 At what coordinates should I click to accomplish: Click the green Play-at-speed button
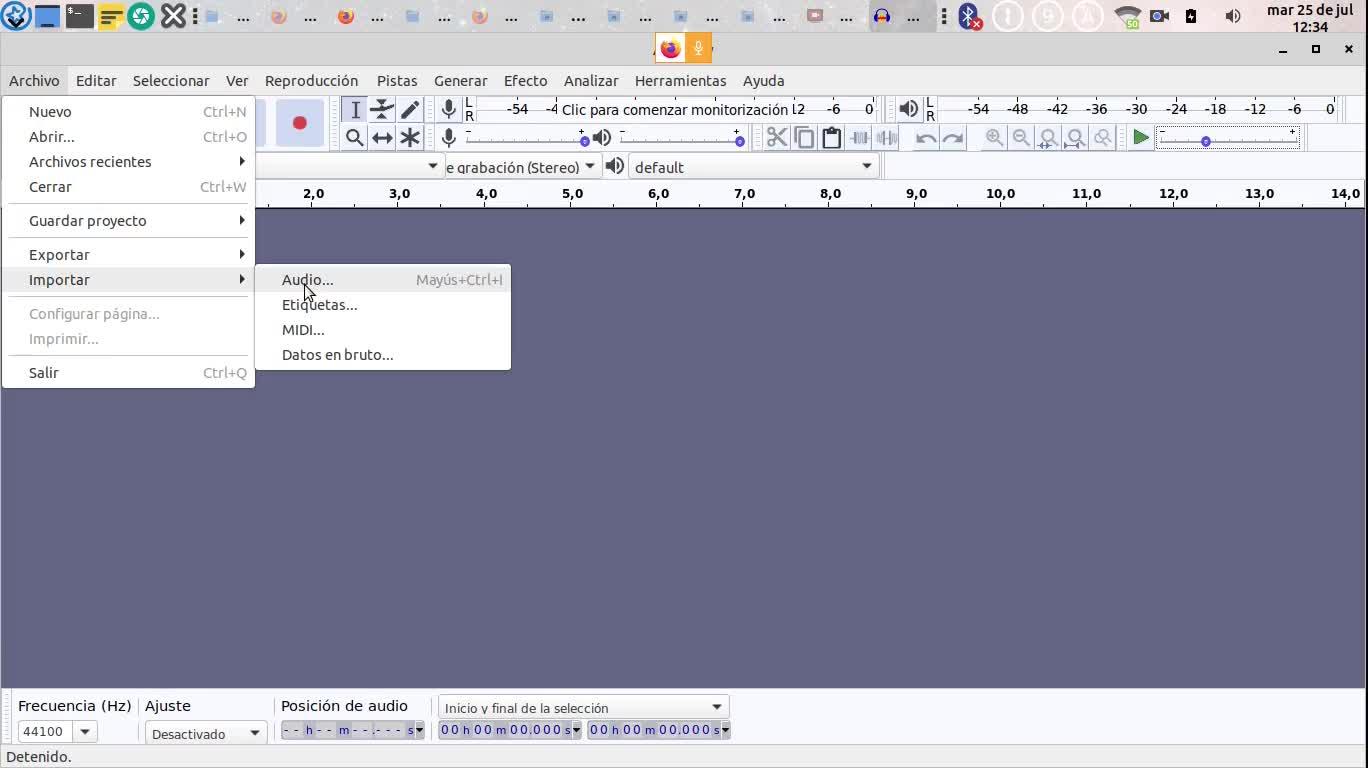pyautogui.click(x=1140, y=138)
